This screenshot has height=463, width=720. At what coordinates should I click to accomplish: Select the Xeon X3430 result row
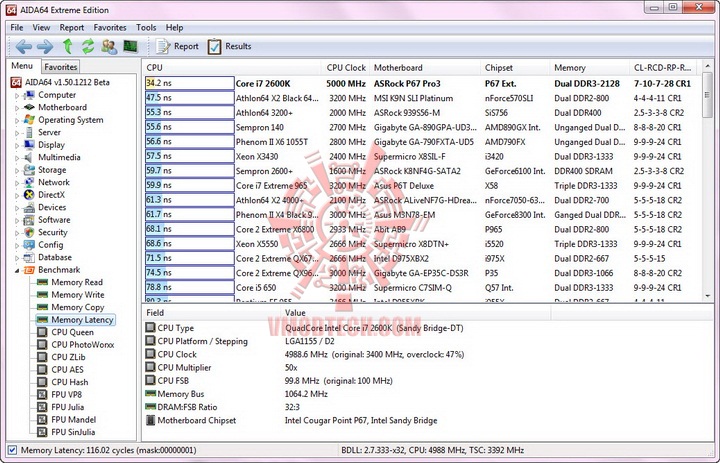click(x=421, y=157)
